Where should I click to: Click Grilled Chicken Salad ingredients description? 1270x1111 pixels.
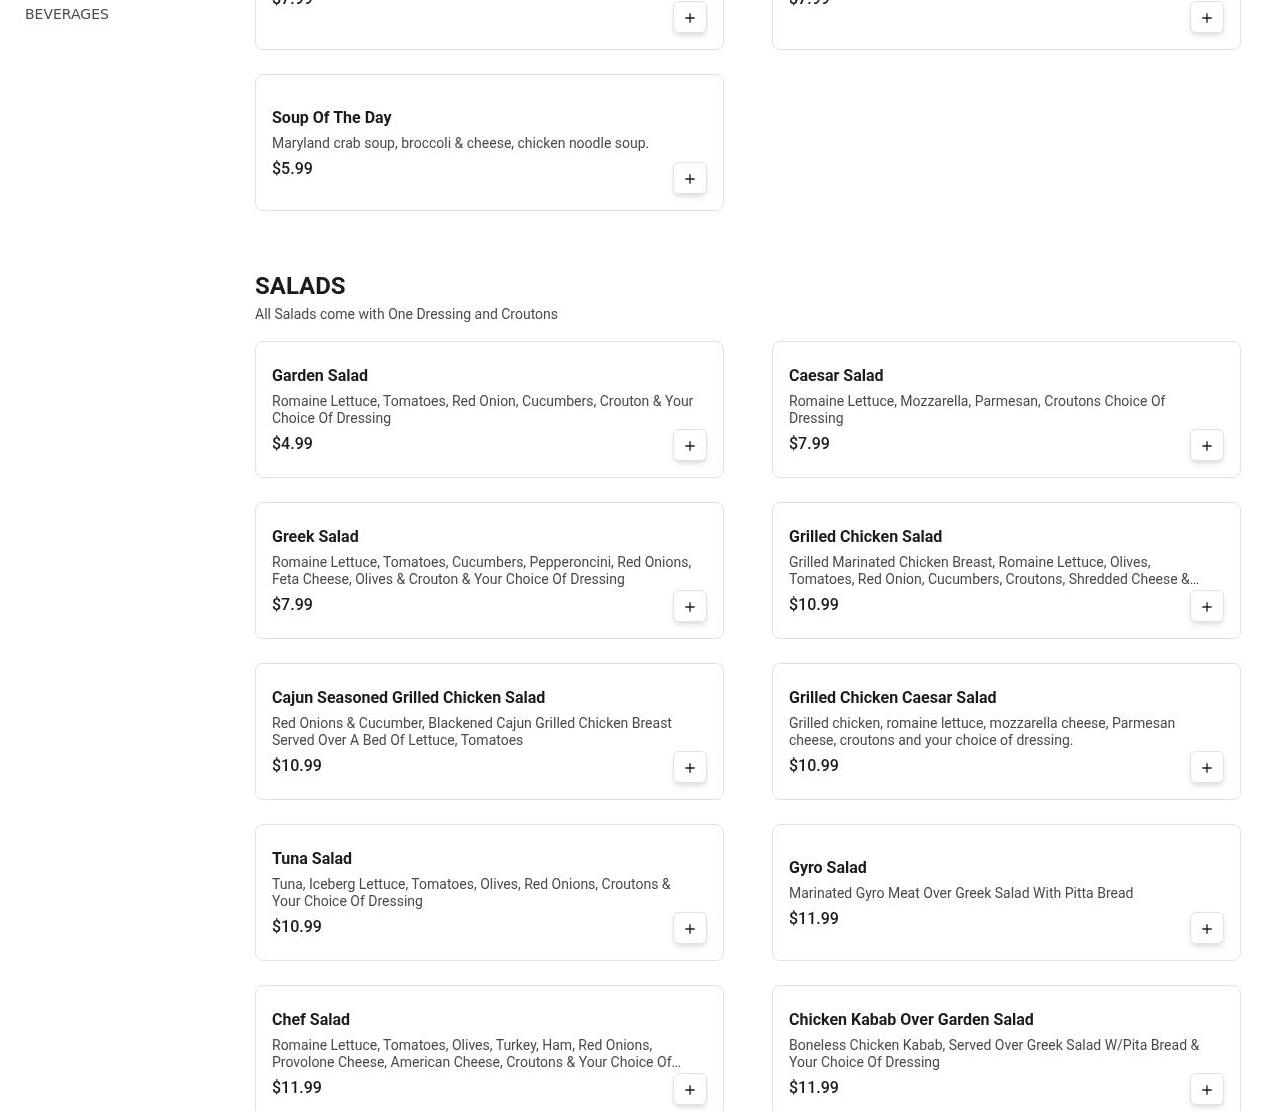(x=994, y=570)
